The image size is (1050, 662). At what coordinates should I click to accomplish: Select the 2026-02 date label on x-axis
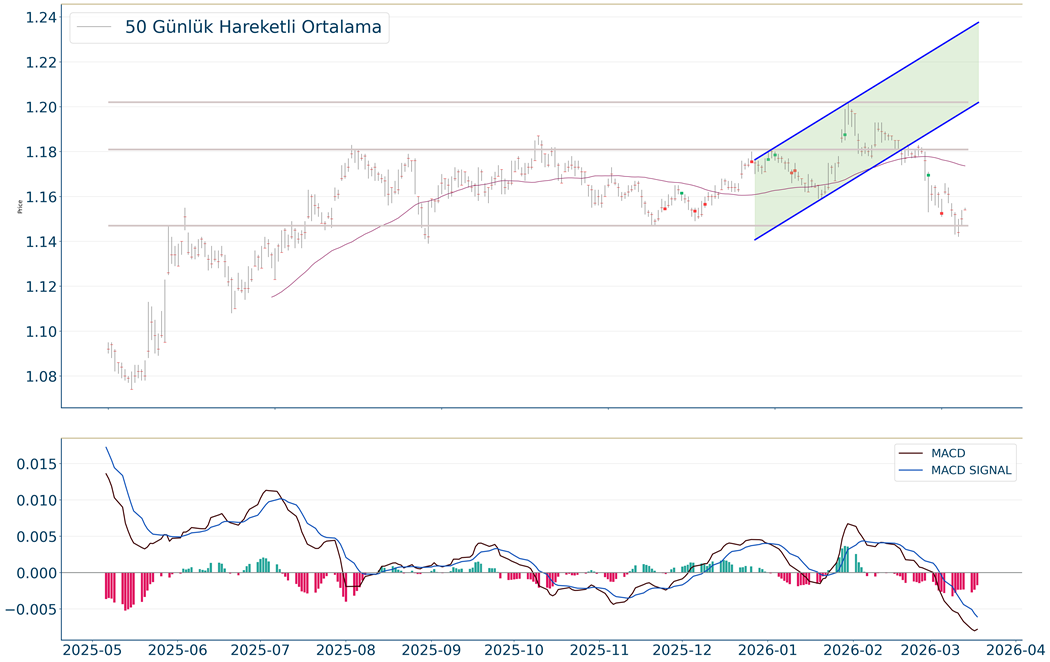tap(851, 650)
